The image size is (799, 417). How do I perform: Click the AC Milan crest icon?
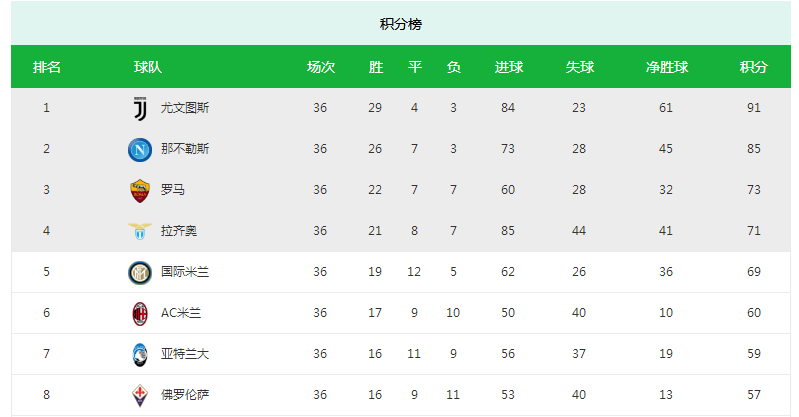139,313
